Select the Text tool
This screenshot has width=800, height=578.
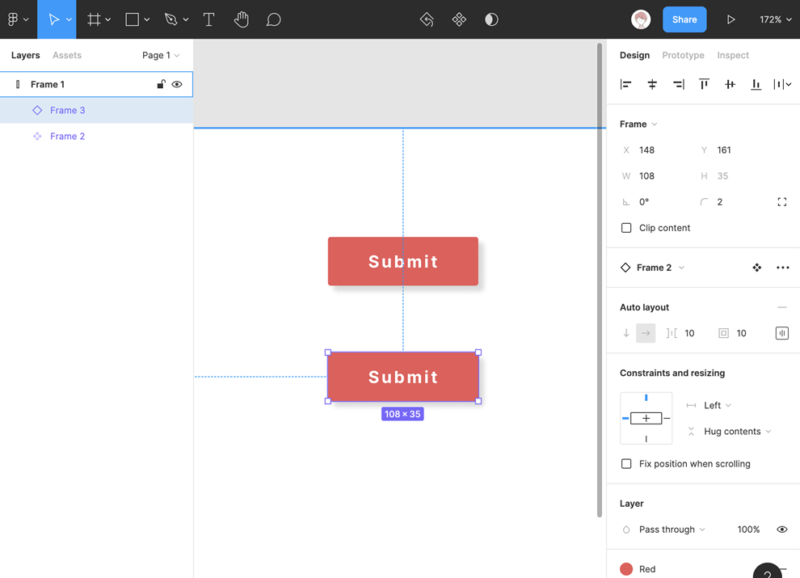point(208,19)
